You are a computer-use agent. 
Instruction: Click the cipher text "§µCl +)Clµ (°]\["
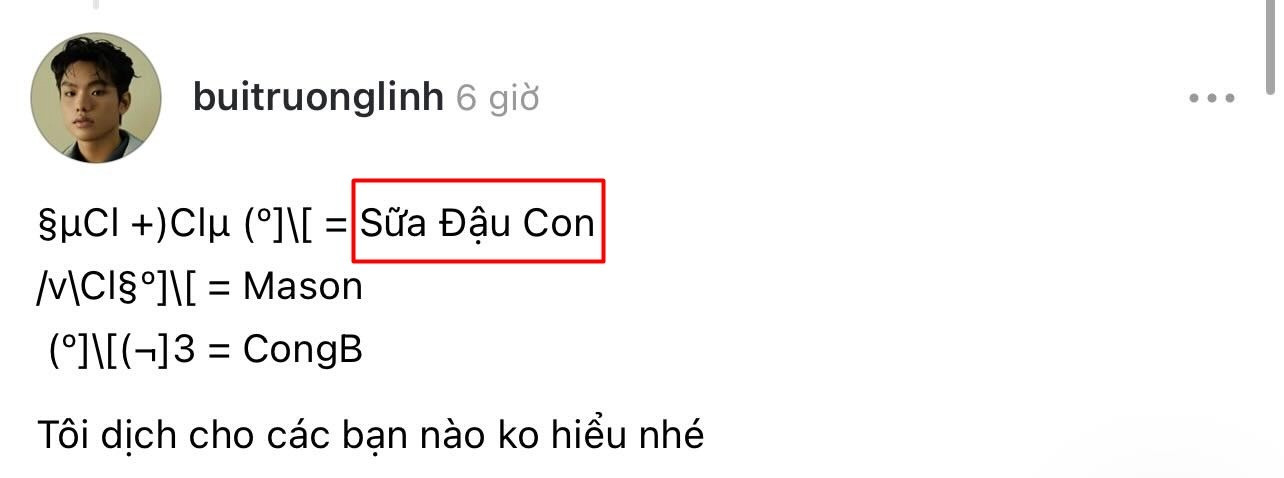coord(177,224)
